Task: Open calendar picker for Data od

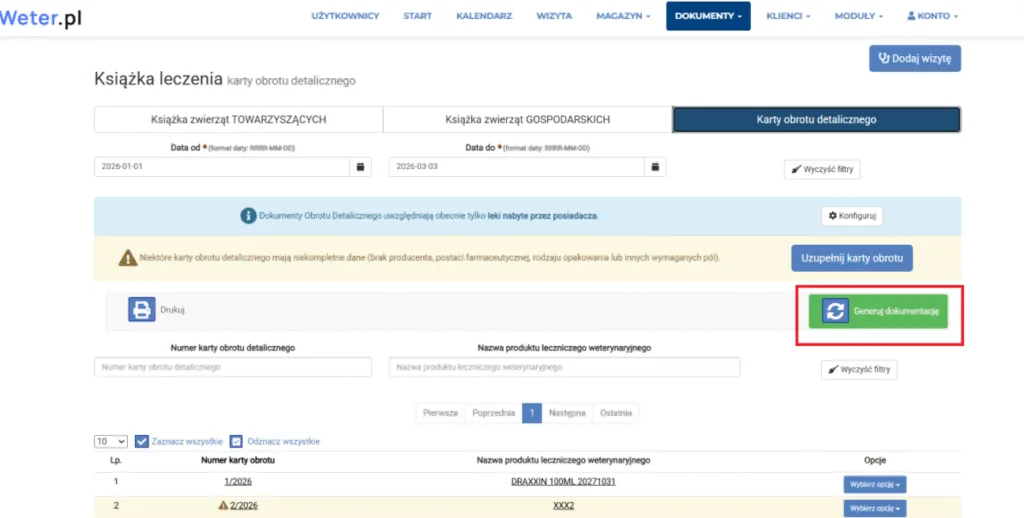Action: [360, 167]
